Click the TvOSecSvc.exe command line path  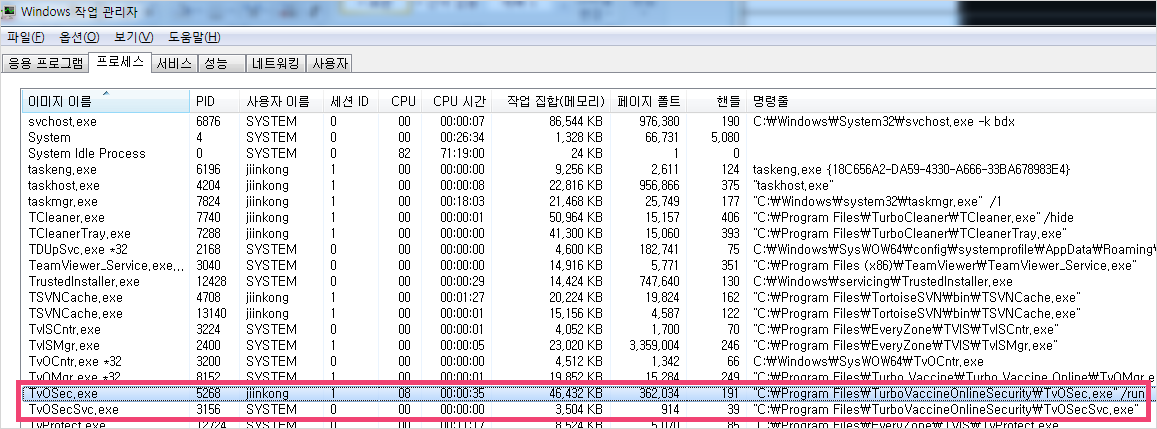point(945,410)
